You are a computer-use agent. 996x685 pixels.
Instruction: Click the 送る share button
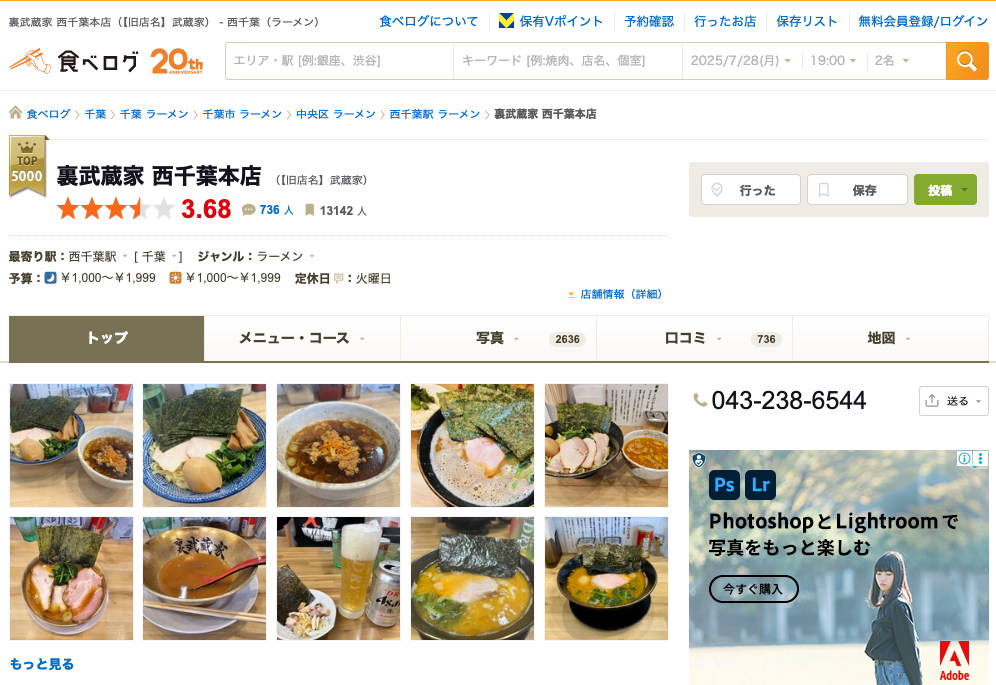click(x=953, y=401)
